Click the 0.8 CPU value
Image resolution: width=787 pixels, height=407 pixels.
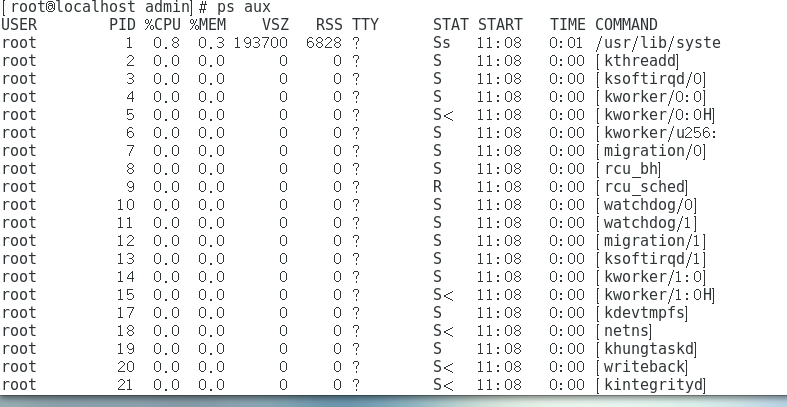click(x=166, y=43)
